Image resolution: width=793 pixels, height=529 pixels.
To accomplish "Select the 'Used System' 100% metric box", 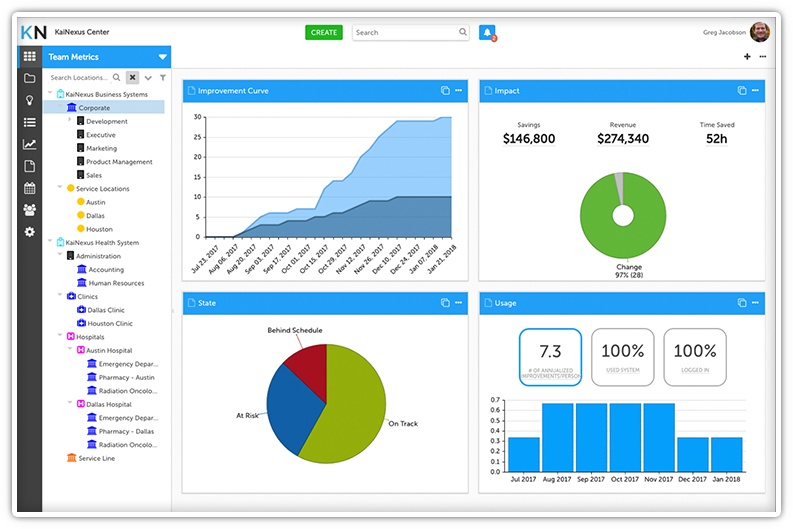I will [x=622, y=357].
